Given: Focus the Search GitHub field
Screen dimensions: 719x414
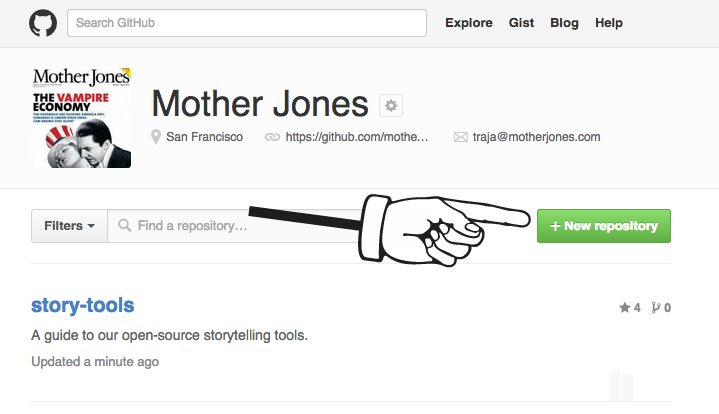Looking at the screenshot, I should pos(247,23).
